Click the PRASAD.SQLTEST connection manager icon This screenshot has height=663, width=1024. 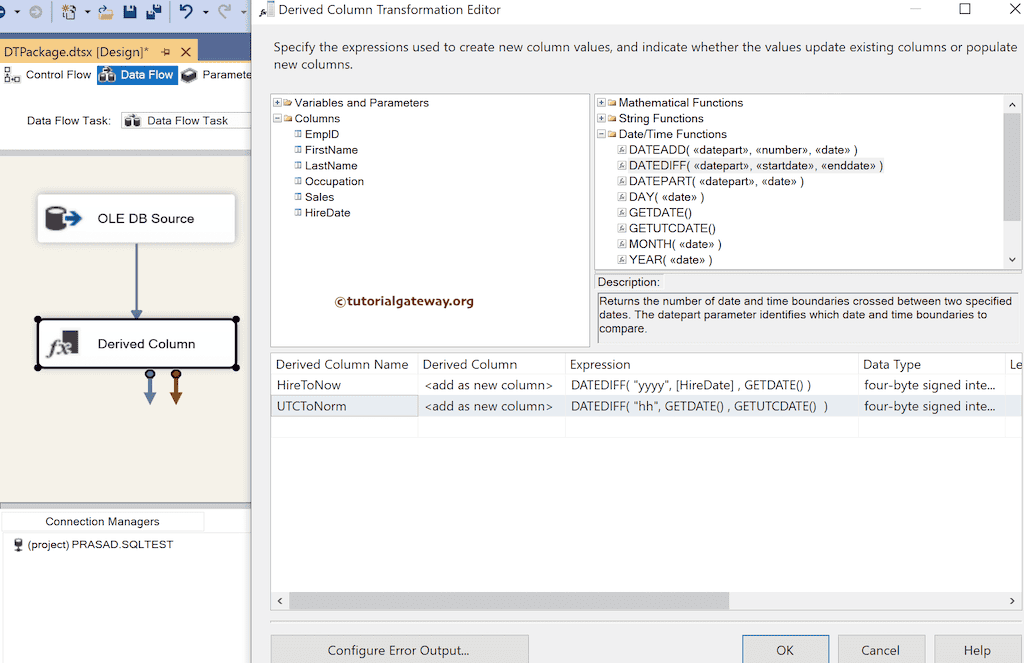click(19, 544)
